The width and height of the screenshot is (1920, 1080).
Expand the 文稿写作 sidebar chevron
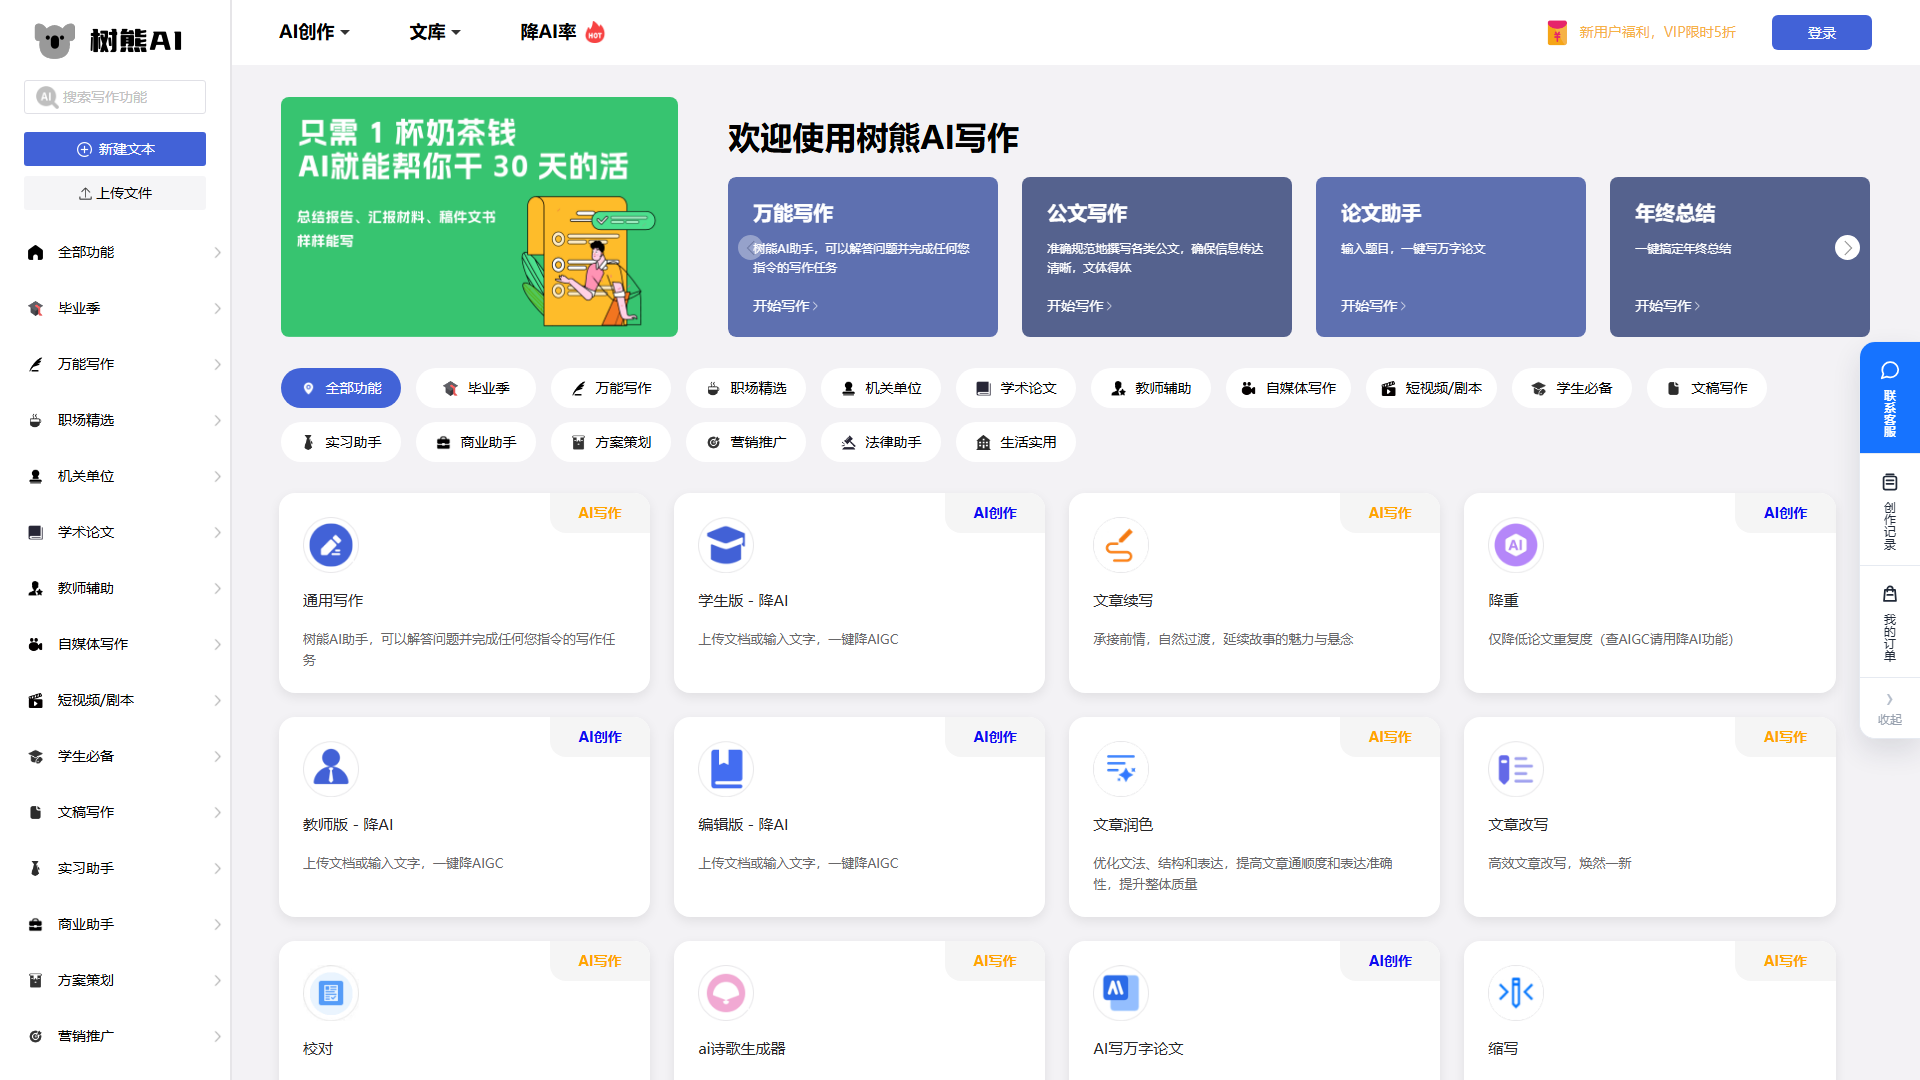point(217,812)
